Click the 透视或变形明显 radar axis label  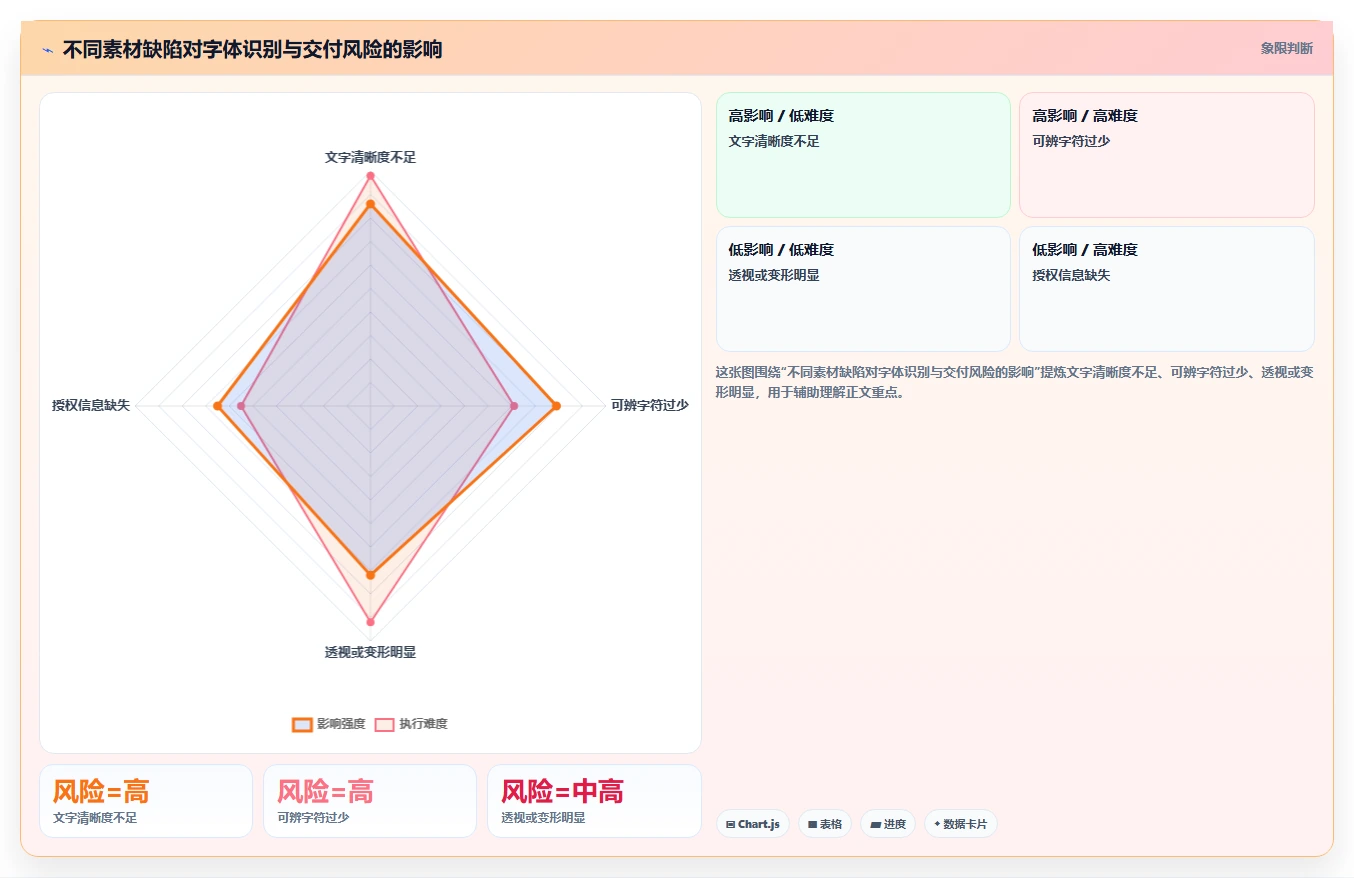coord(370,652)
